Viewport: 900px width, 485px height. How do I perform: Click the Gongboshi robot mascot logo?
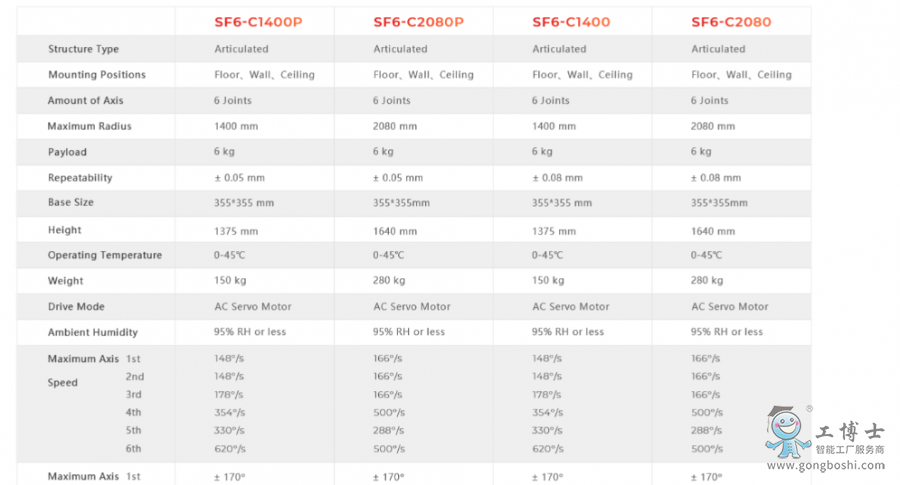pos(787,431)
